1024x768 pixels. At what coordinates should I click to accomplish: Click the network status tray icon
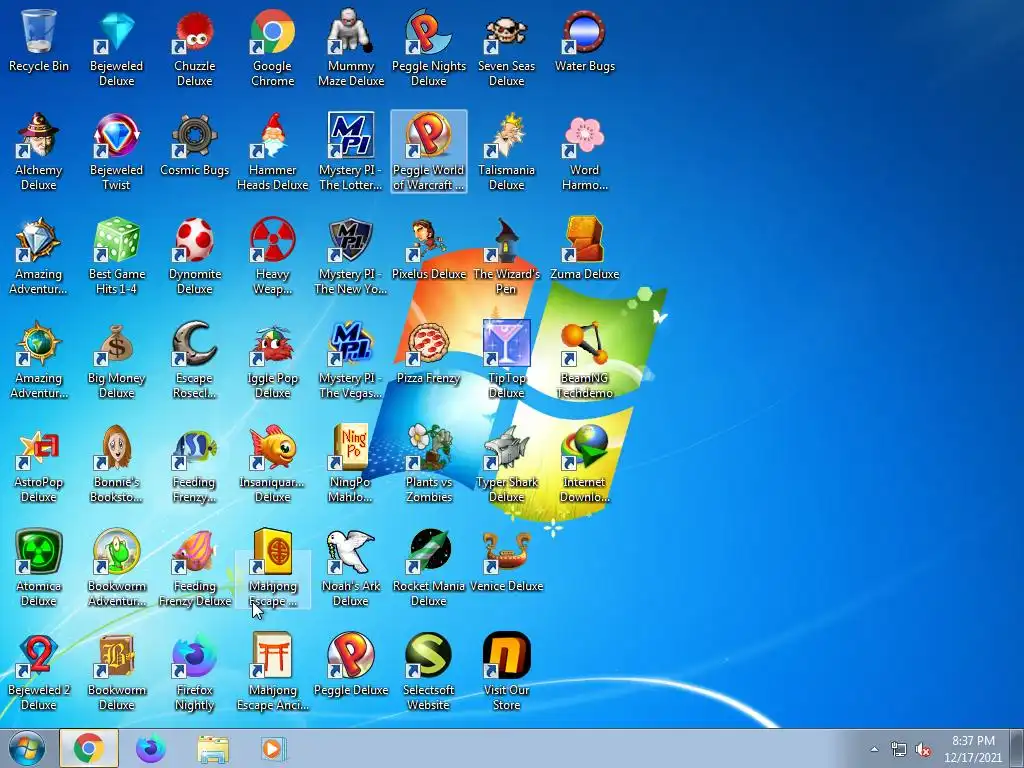click(899, 749)
